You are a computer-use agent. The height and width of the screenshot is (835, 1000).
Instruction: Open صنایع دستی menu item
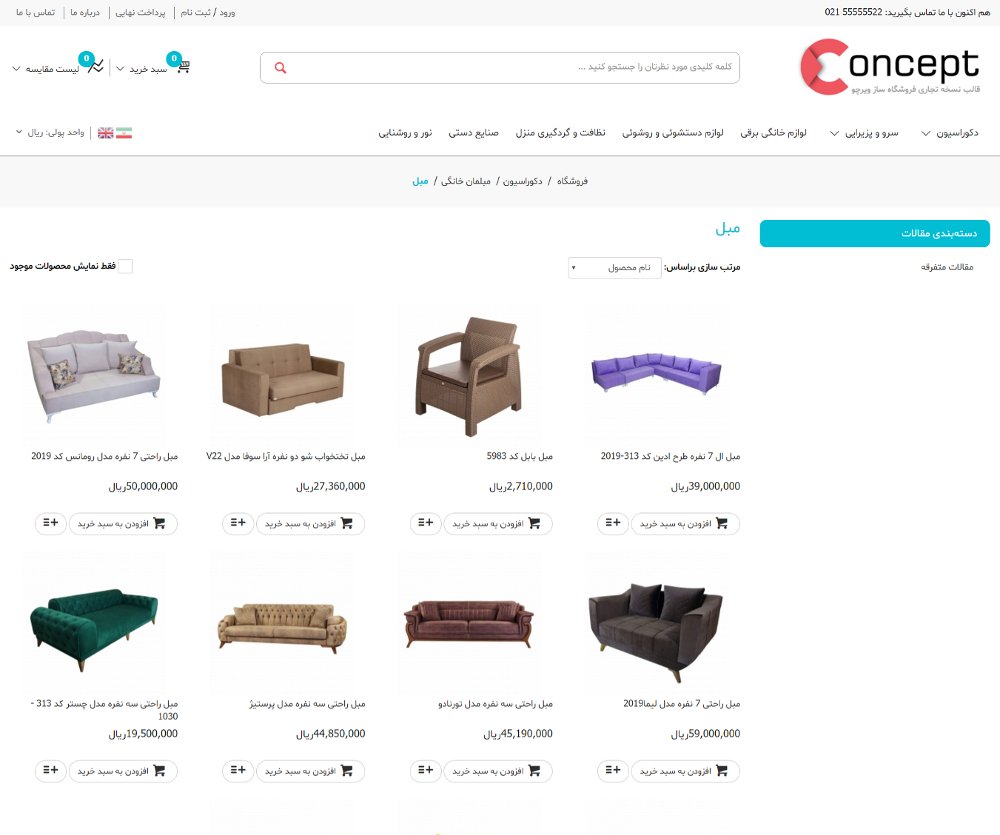tap(473, 133)
